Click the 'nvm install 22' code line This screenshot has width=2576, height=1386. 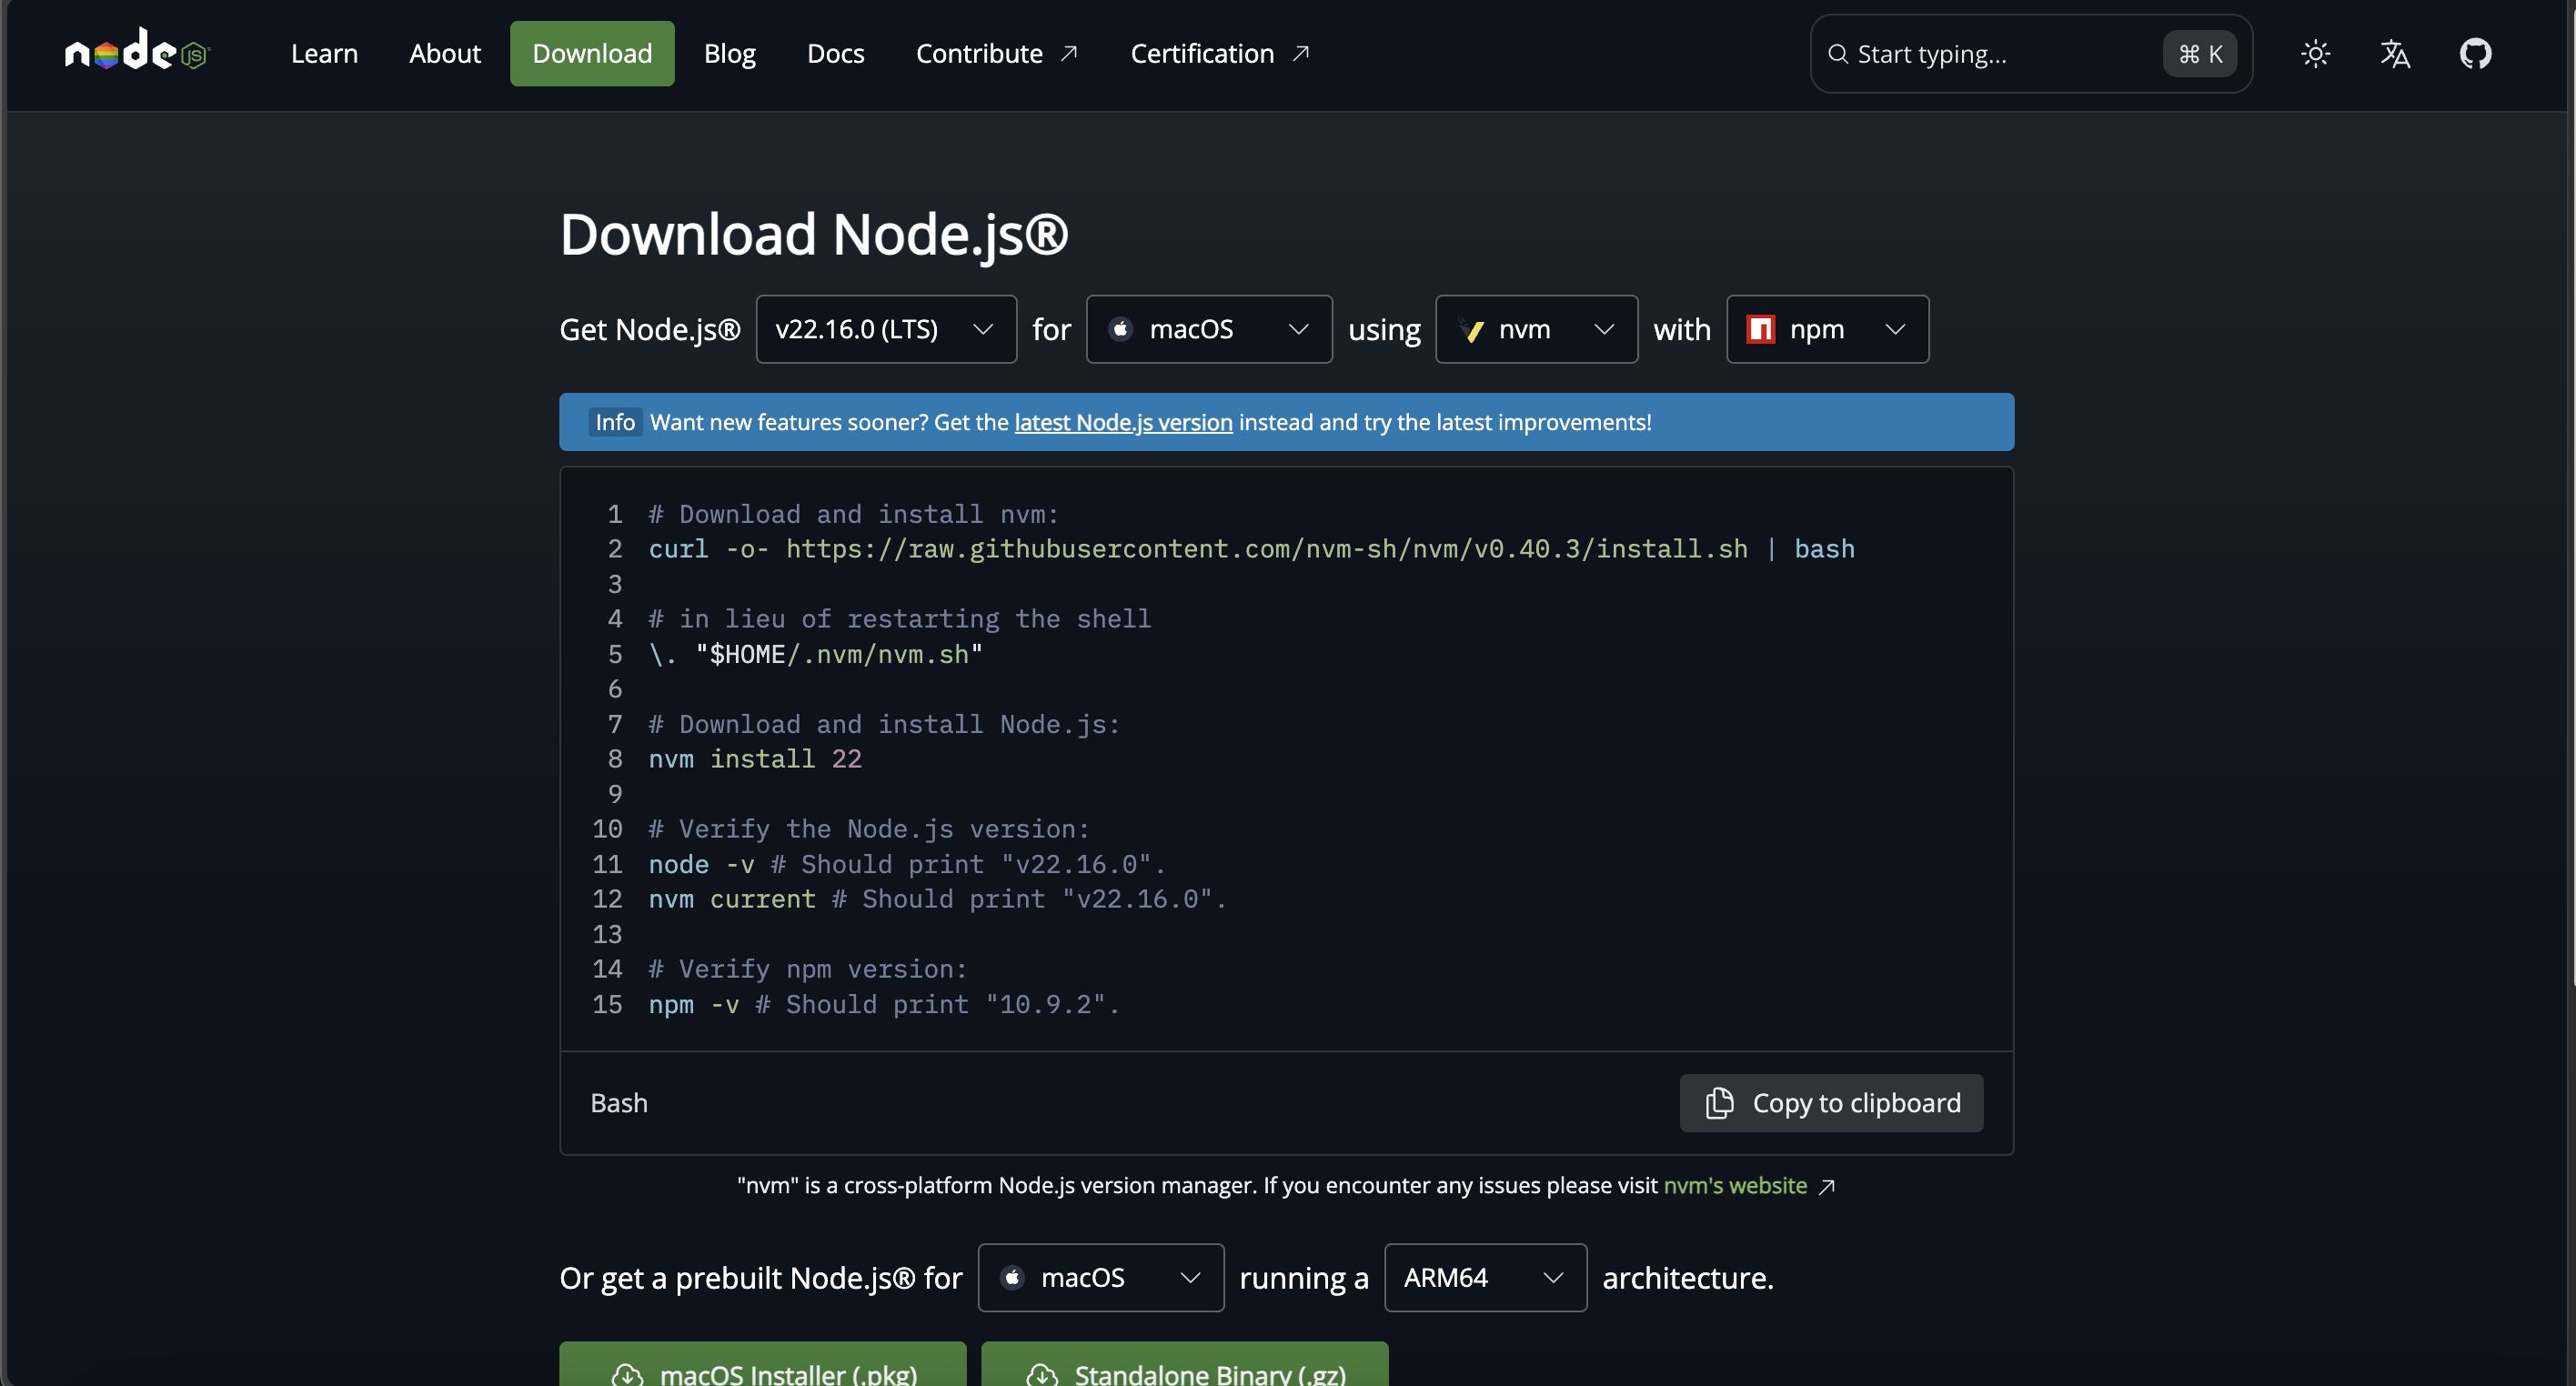[x=755, y=759]
